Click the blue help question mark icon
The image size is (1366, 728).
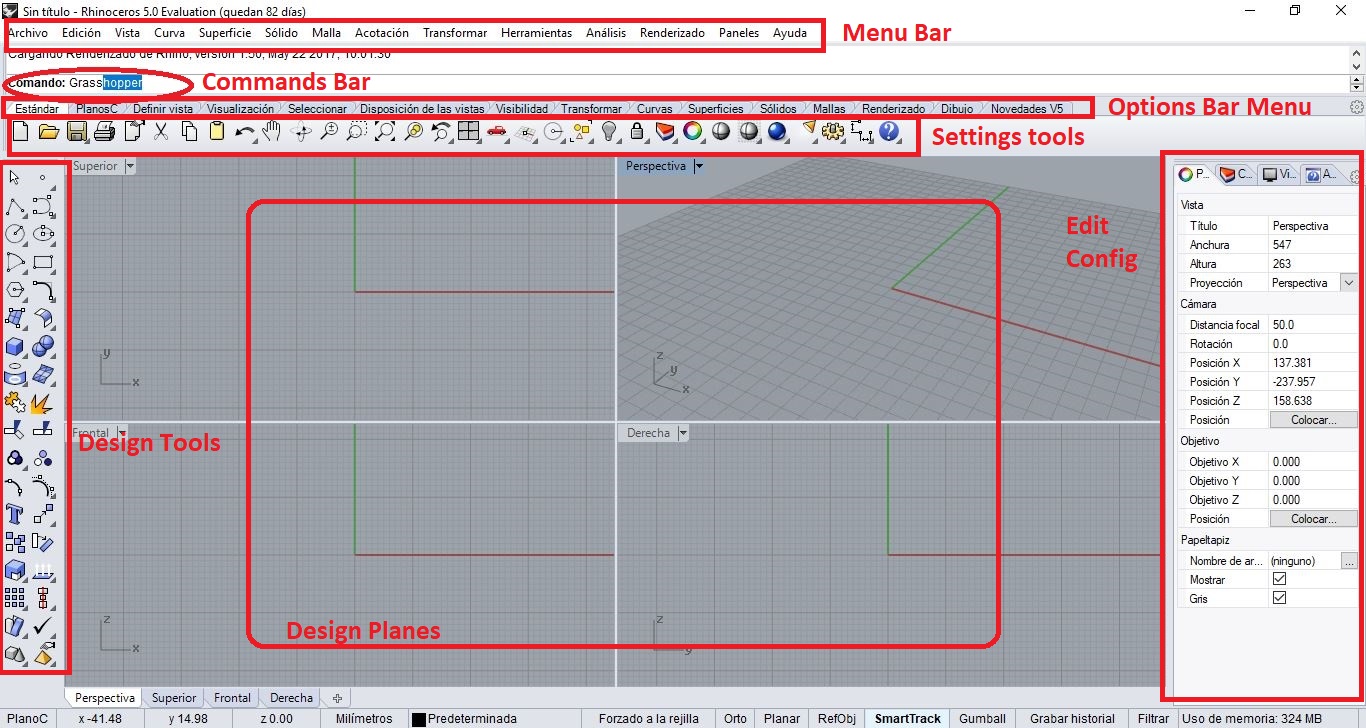pyautogui.click(x=889, y=131)
